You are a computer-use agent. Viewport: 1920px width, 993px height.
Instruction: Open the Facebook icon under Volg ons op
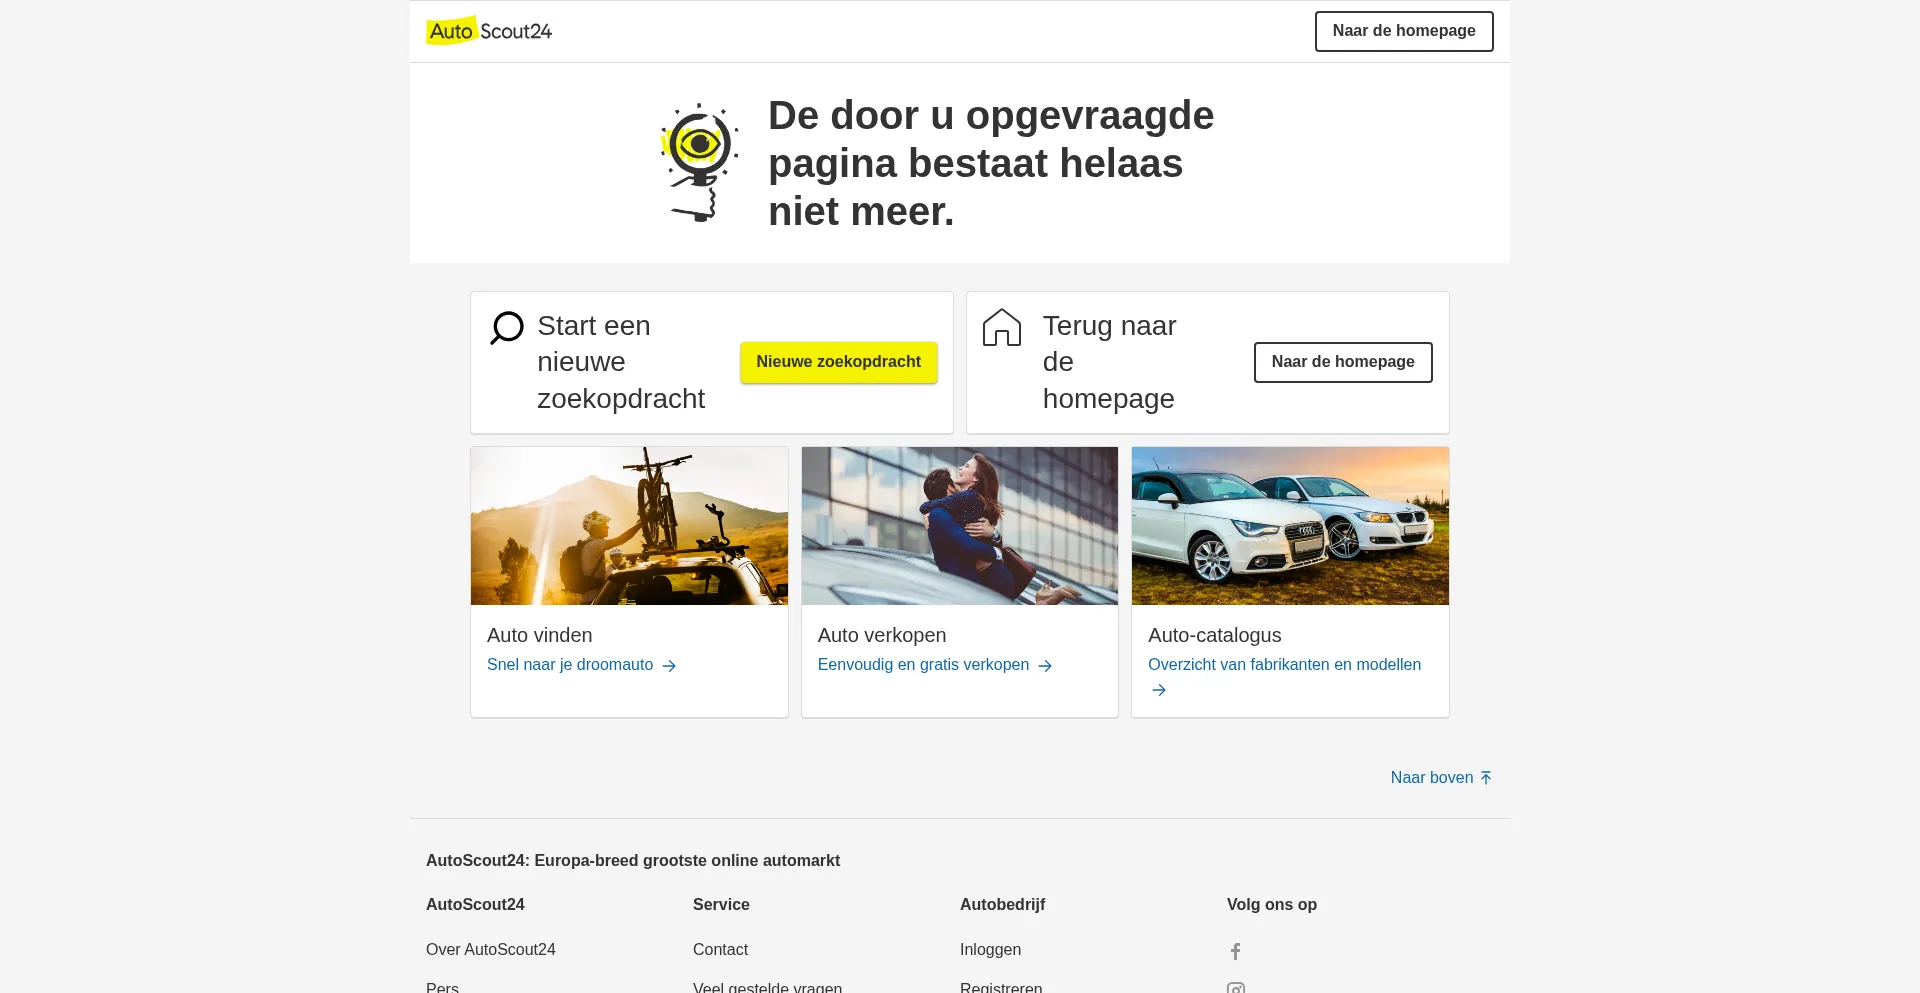1236,951
